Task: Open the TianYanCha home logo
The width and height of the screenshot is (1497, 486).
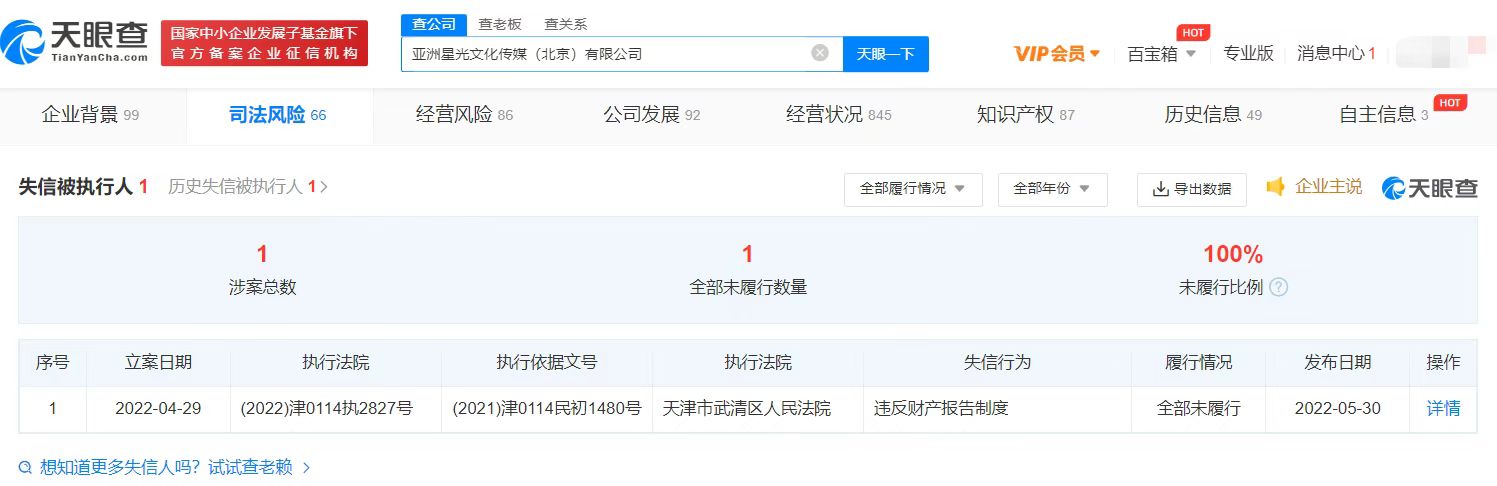Action: [73, 44]
